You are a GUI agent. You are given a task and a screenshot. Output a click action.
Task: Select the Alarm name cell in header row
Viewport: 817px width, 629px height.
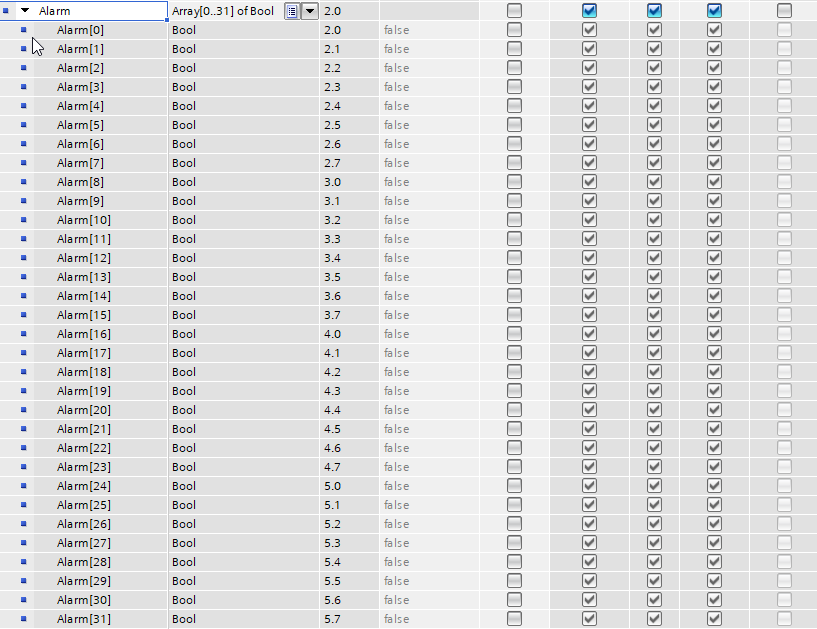point(101,11)
